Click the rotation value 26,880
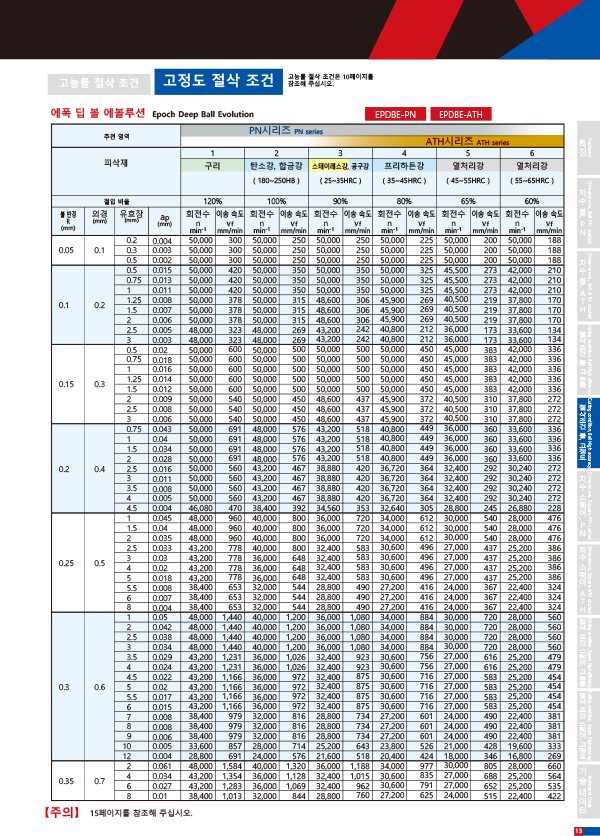This screenshot has height=836, width=600. click(519, 508)
